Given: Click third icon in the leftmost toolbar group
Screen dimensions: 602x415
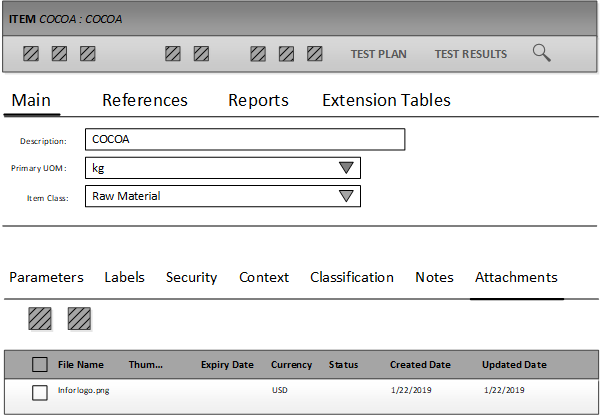Looking at the screenshot, I should coord(87,54).
